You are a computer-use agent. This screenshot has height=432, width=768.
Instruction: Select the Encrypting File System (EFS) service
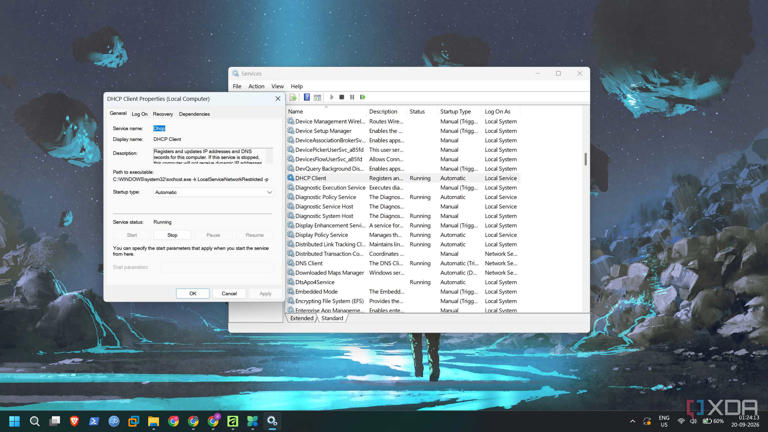(403, 301)
